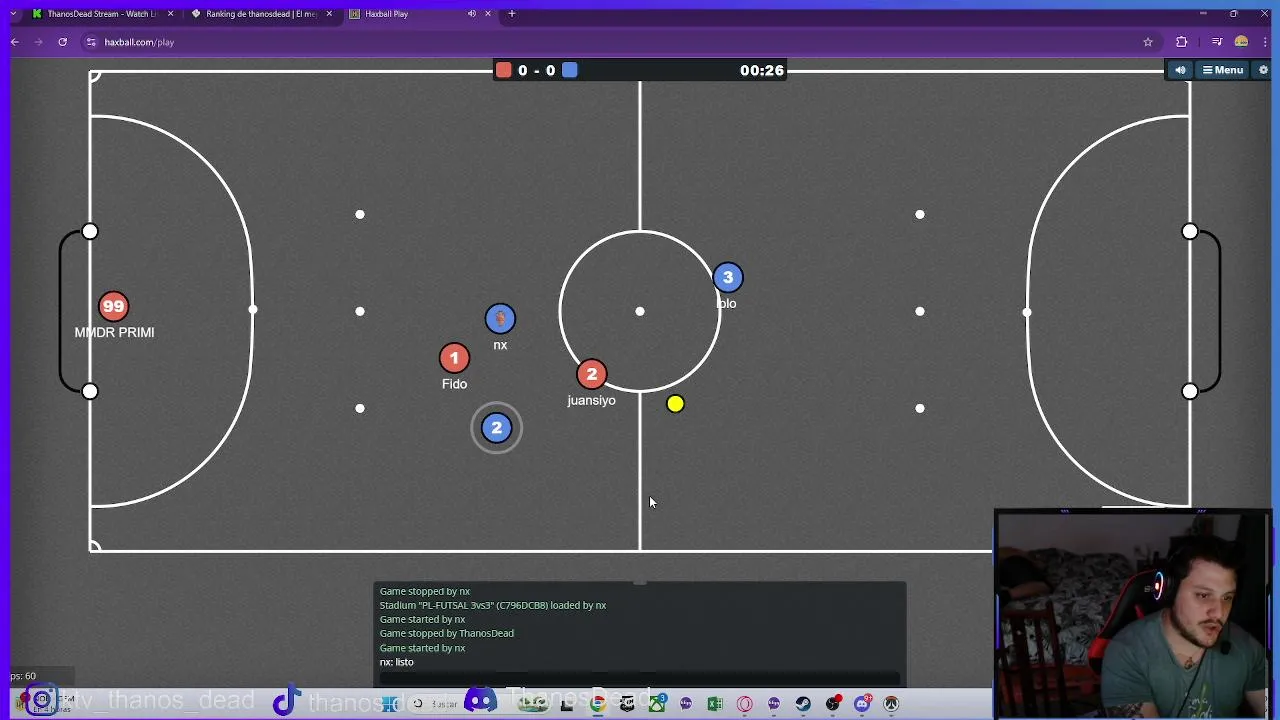Click chat line 'Game stopped by ThanosDead'
The image size is (1280, 720).
(x=447, y=633)
